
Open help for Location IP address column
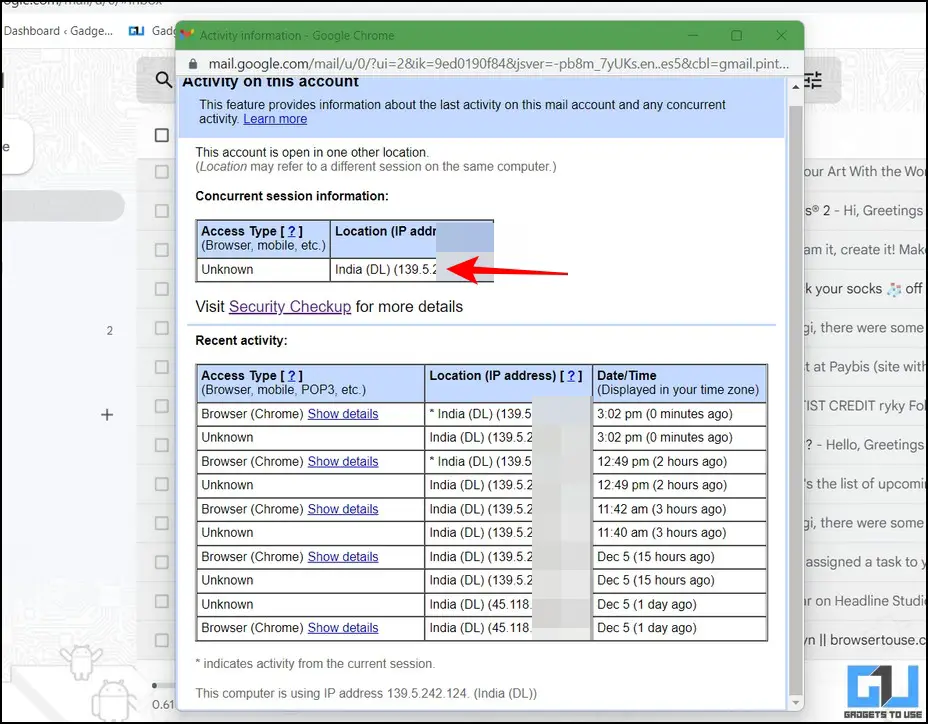tap(571, 376)
